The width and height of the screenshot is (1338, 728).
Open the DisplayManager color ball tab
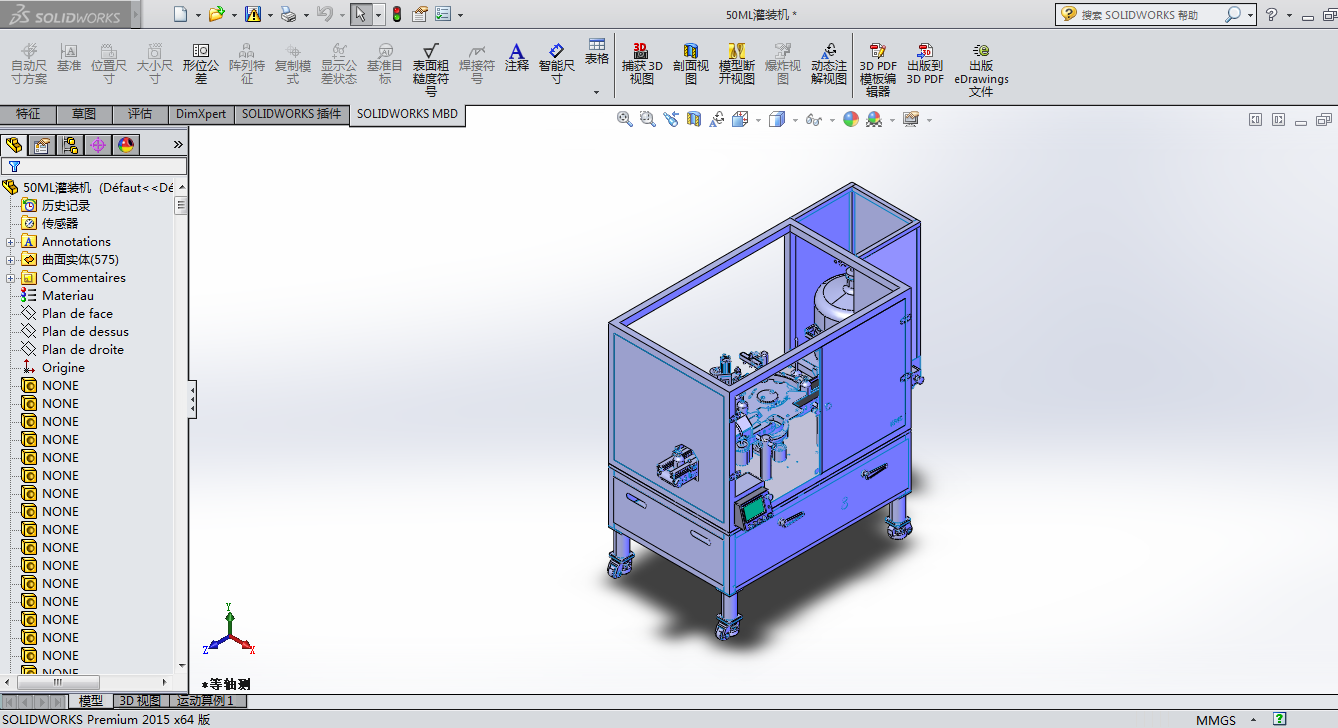(x=126, y=145)
